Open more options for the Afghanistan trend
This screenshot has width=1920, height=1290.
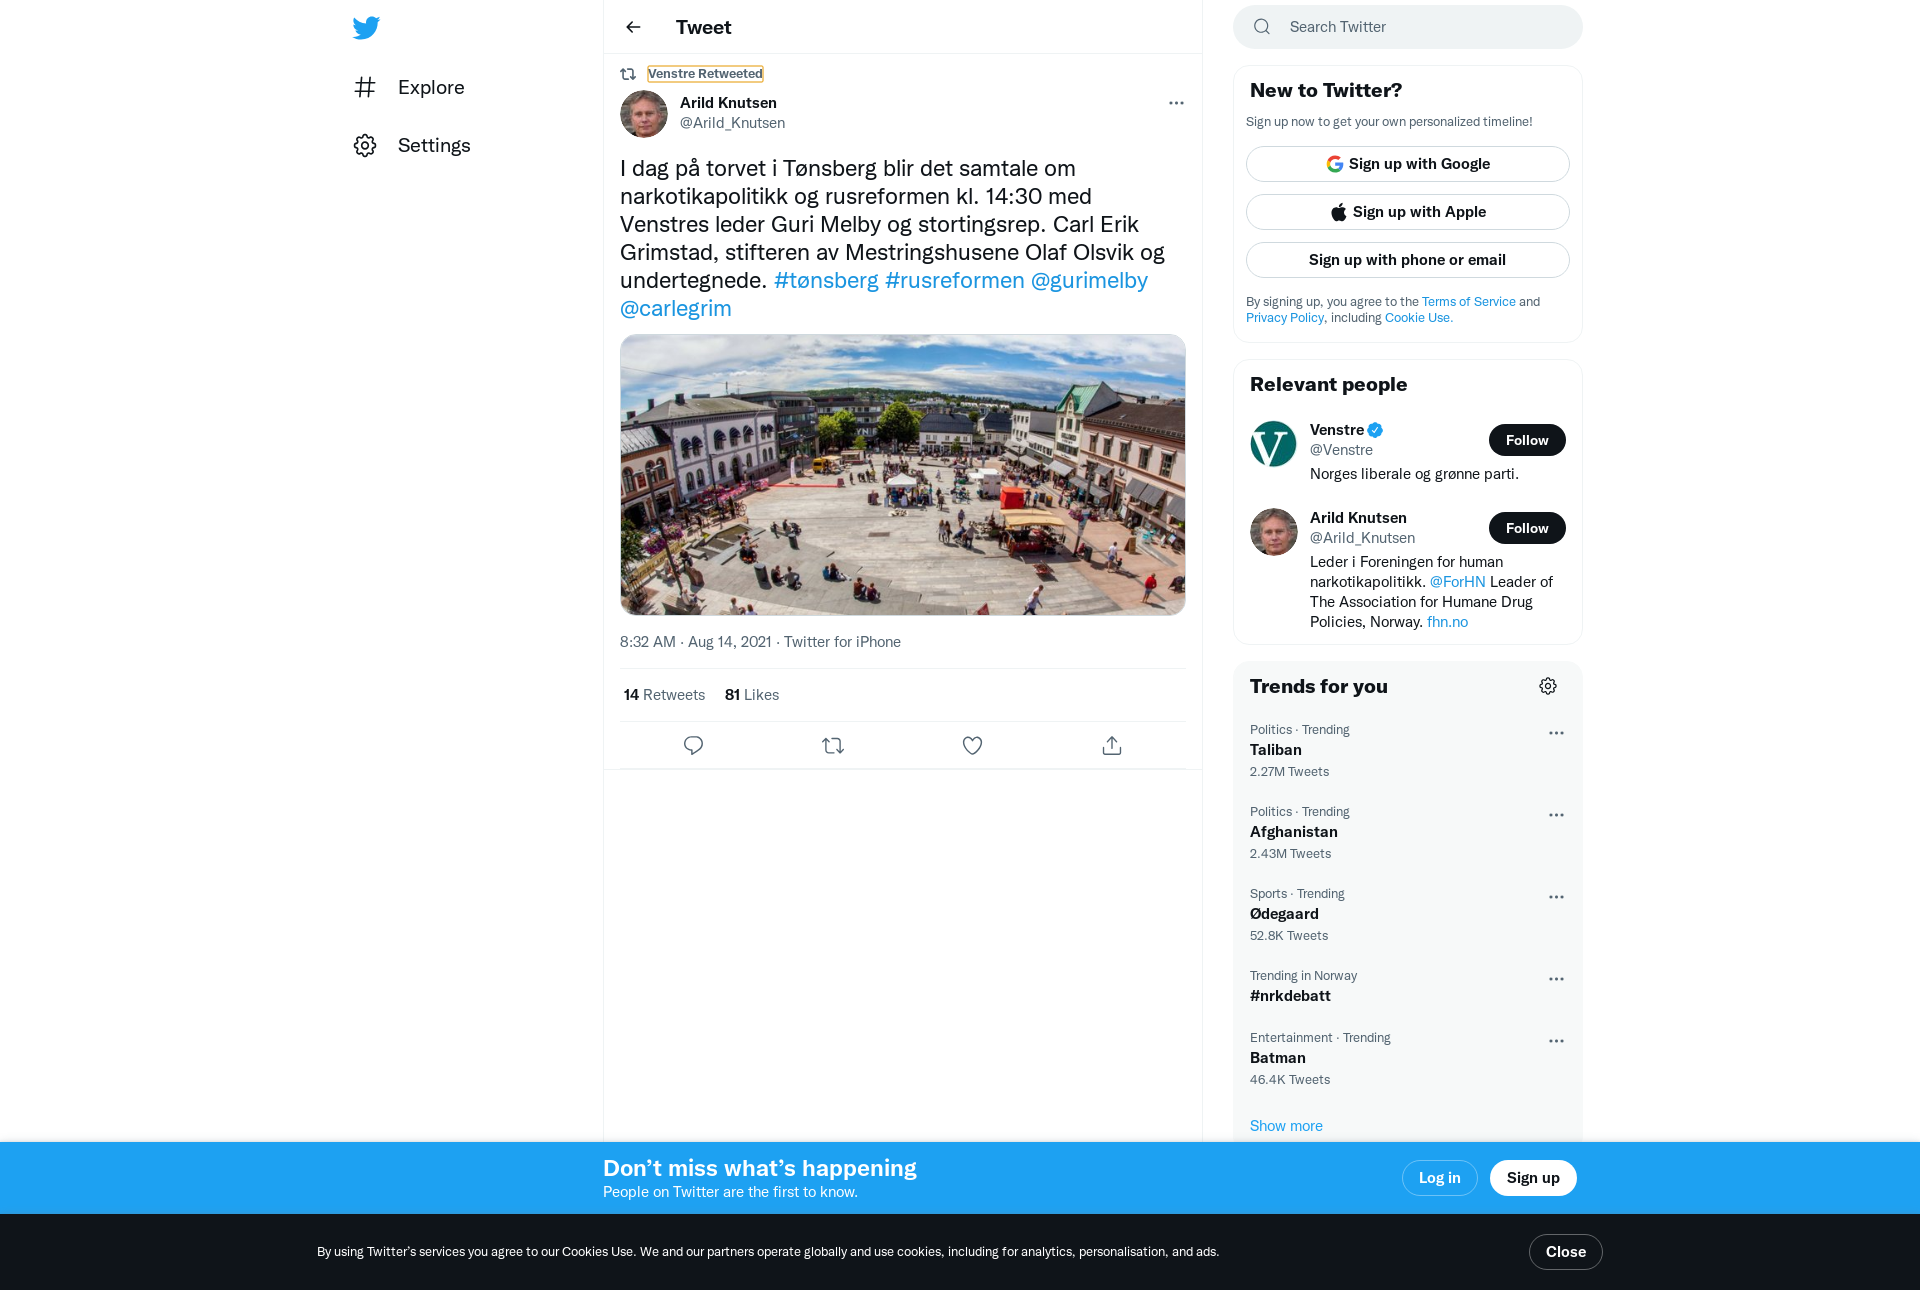[1556, 815]
